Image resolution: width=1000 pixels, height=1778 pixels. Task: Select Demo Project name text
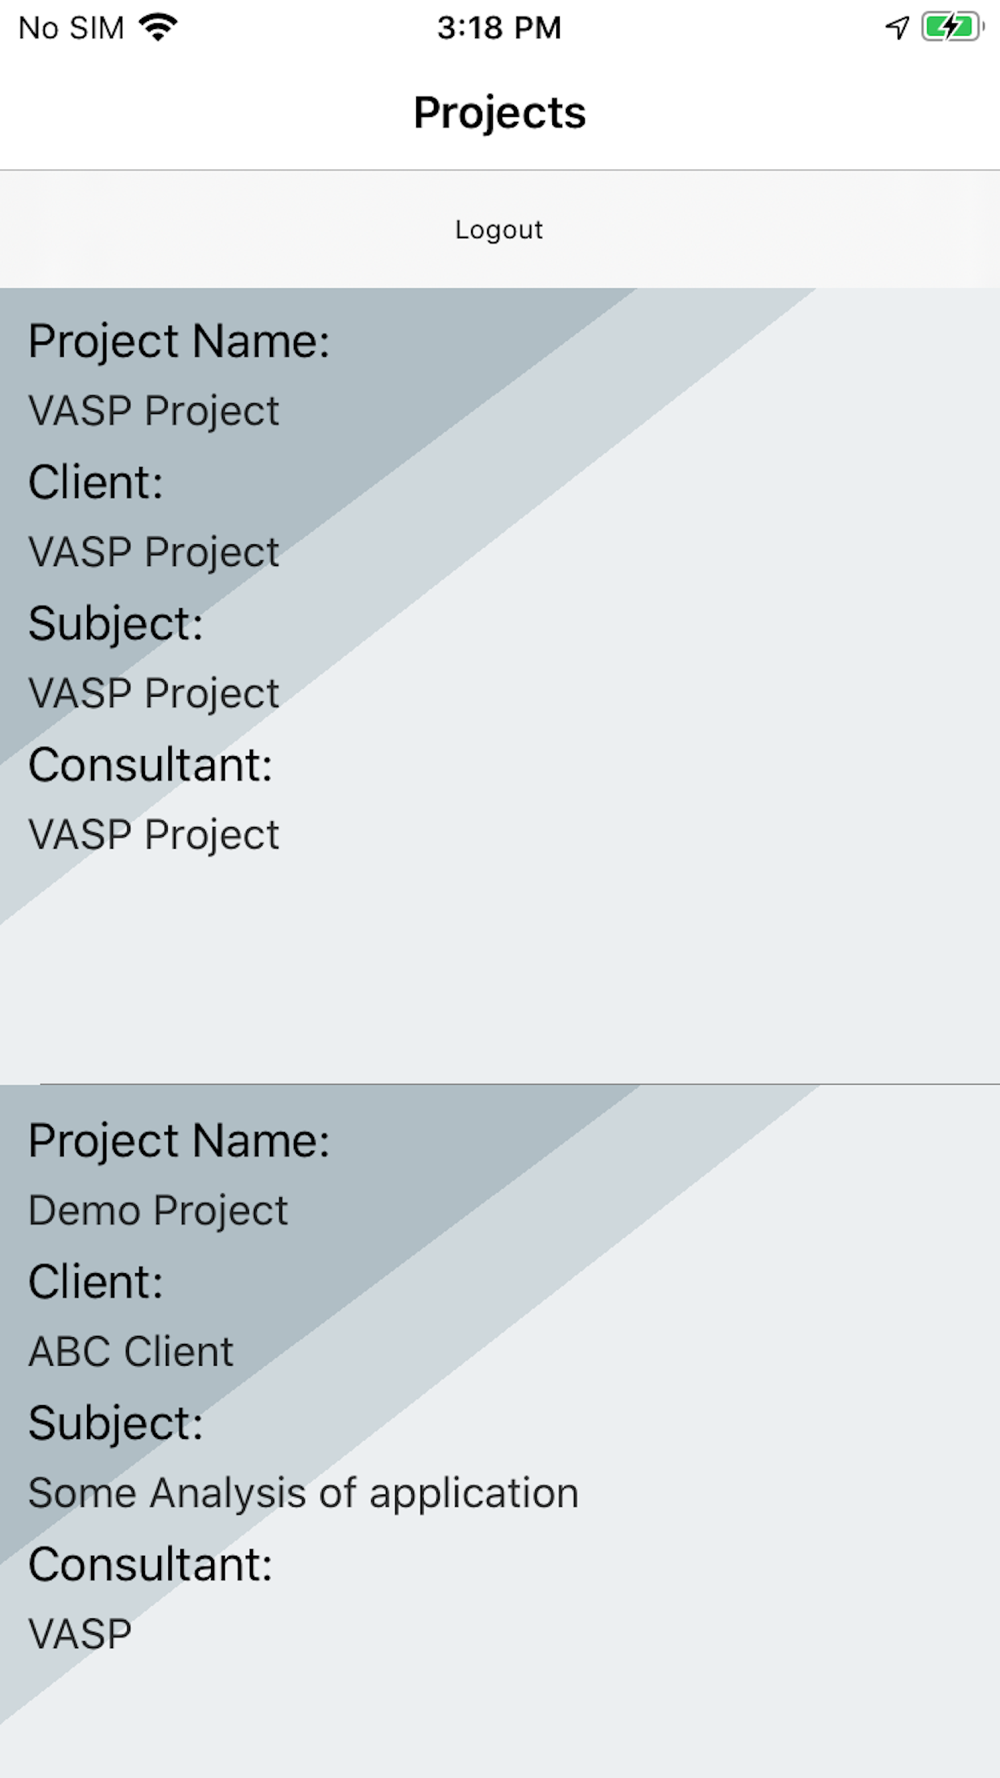point(158,1210)
